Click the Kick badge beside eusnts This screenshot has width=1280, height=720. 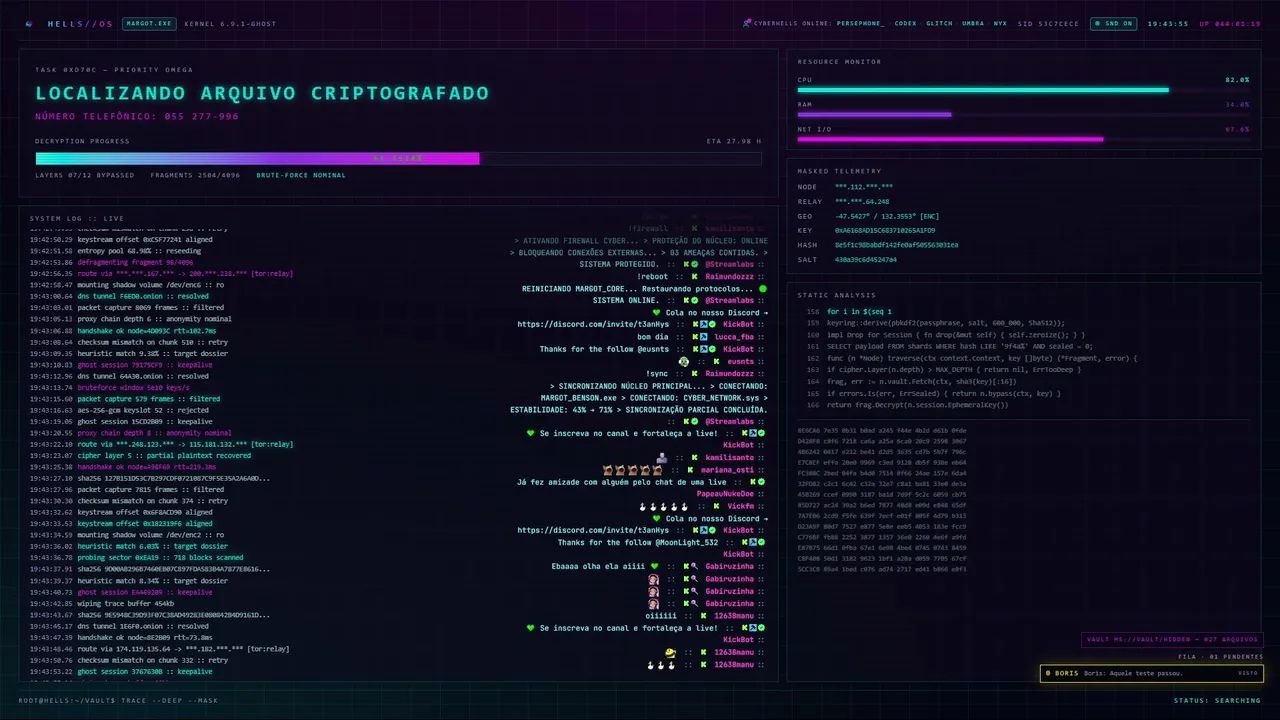click(x=718, y=362)
